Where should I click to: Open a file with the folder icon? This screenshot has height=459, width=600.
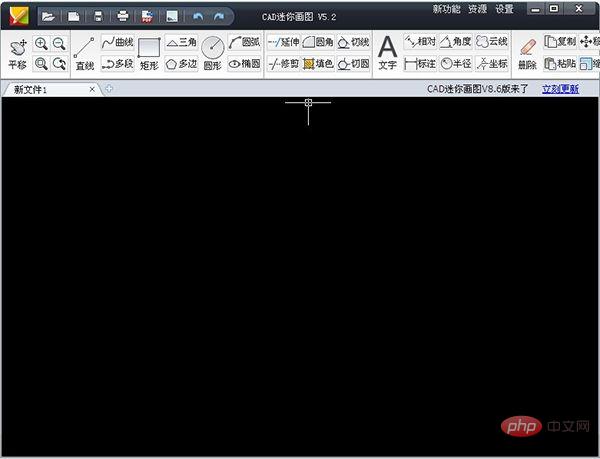48,16
